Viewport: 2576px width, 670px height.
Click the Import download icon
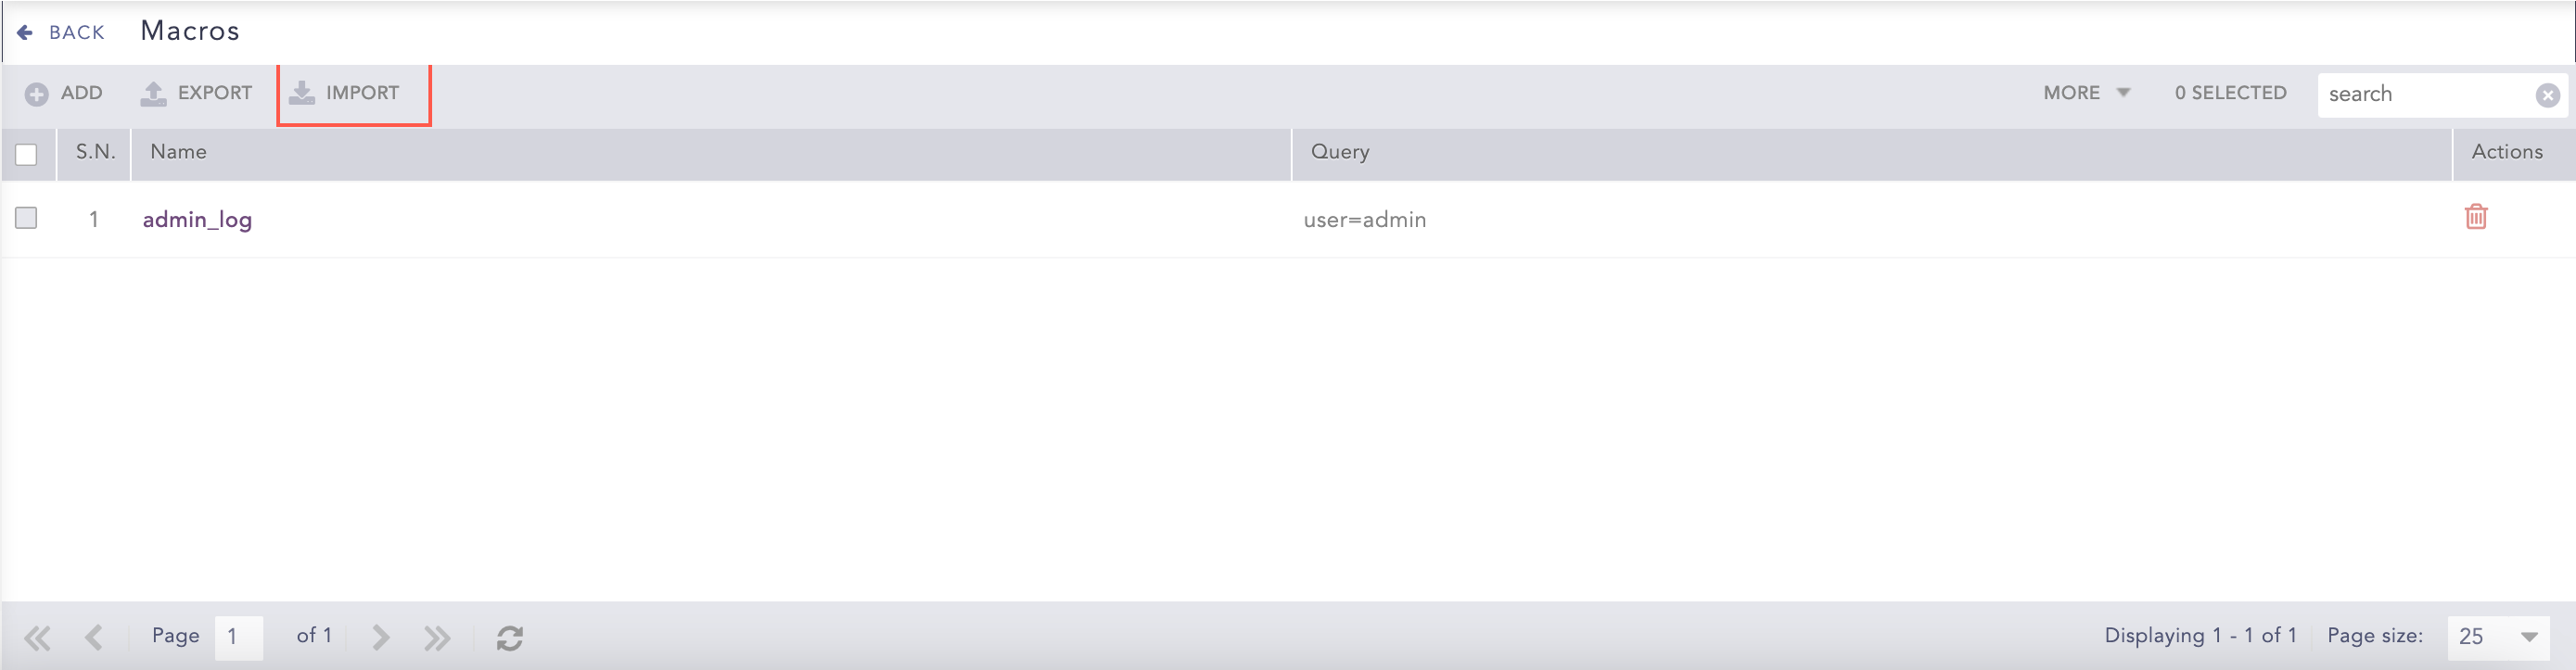coord(301,93)
